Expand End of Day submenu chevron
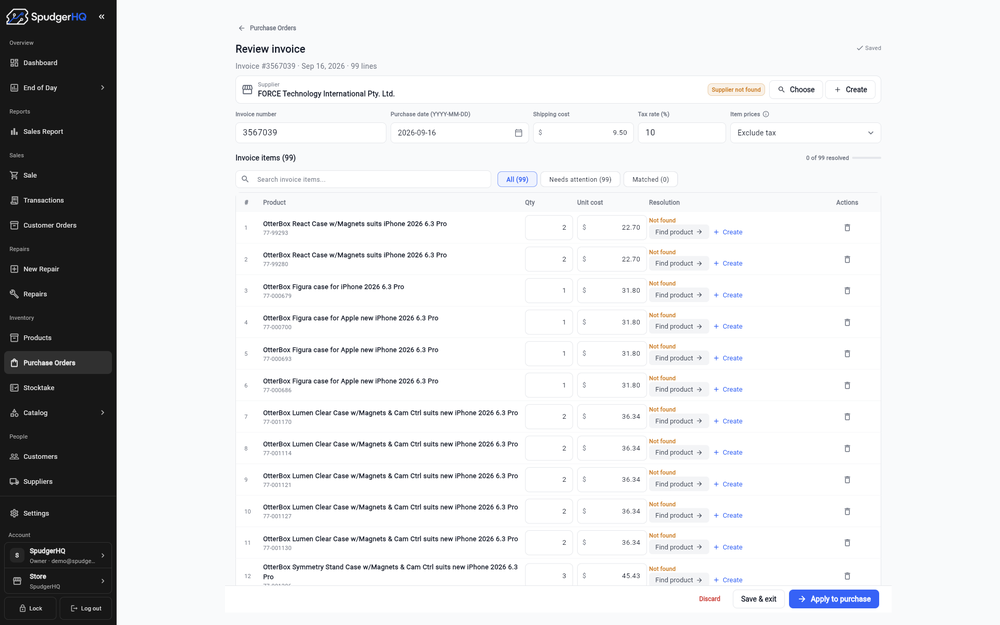Viewport: 1000px width, 625px height. click(x=103, y=87)
